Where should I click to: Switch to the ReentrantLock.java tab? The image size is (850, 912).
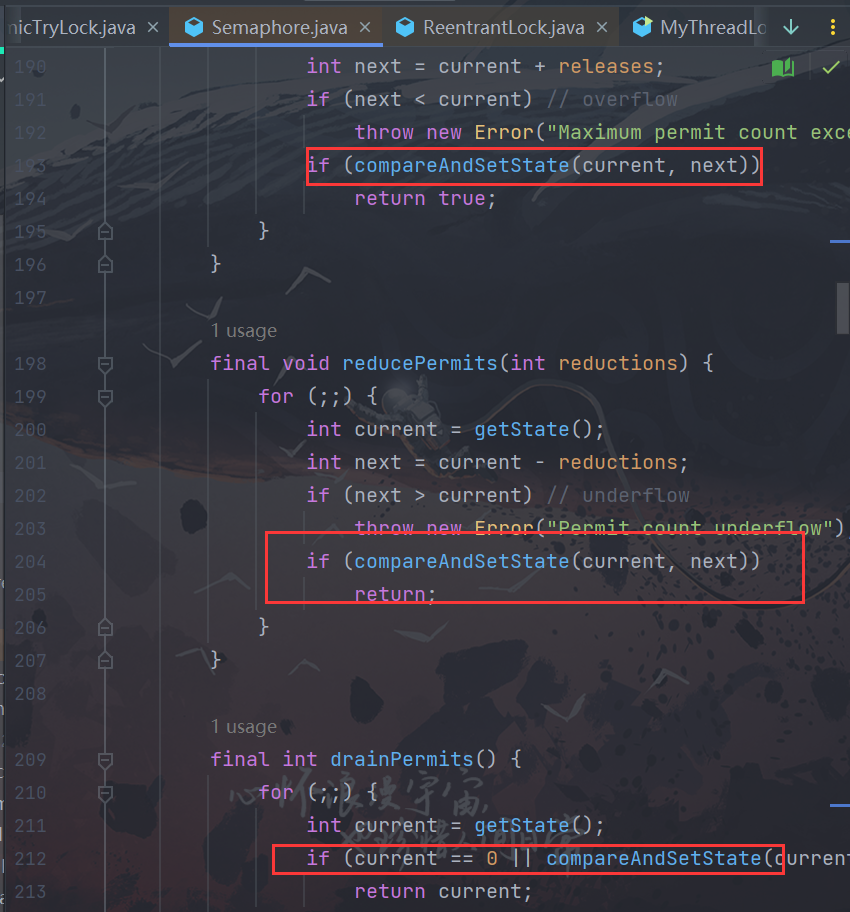click(x=503, y=27)
